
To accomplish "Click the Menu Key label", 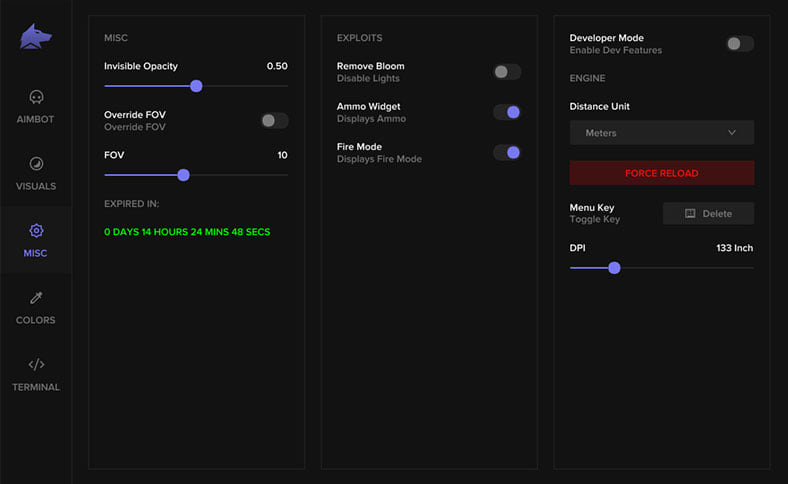I will 592,208.
